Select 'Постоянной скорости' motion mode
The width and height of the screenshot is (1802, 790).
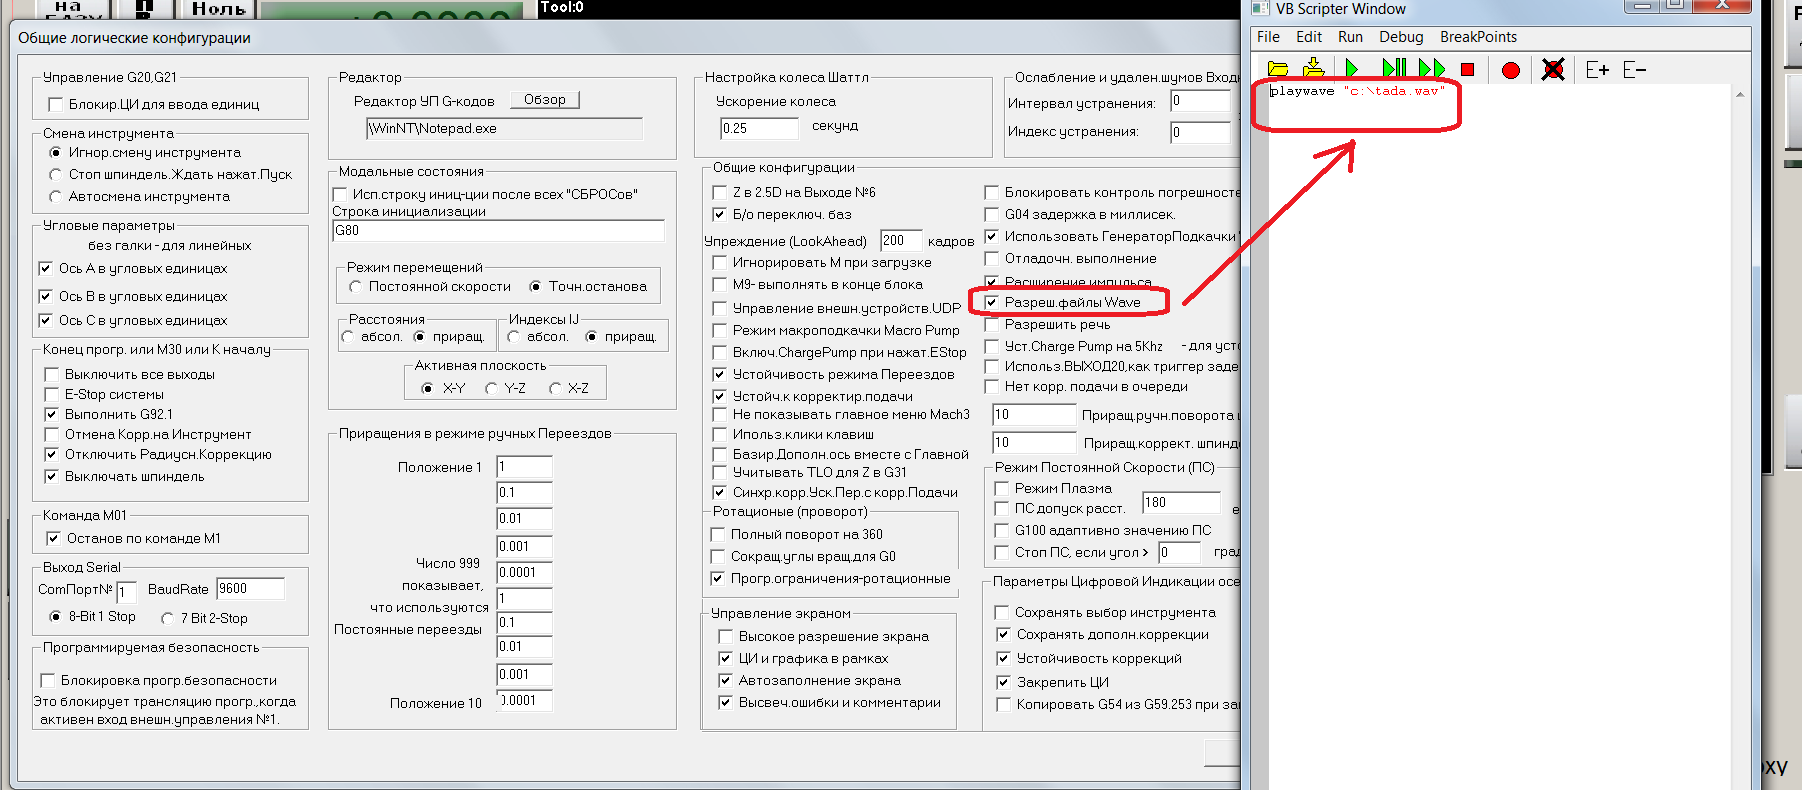(x=355, y=287)
